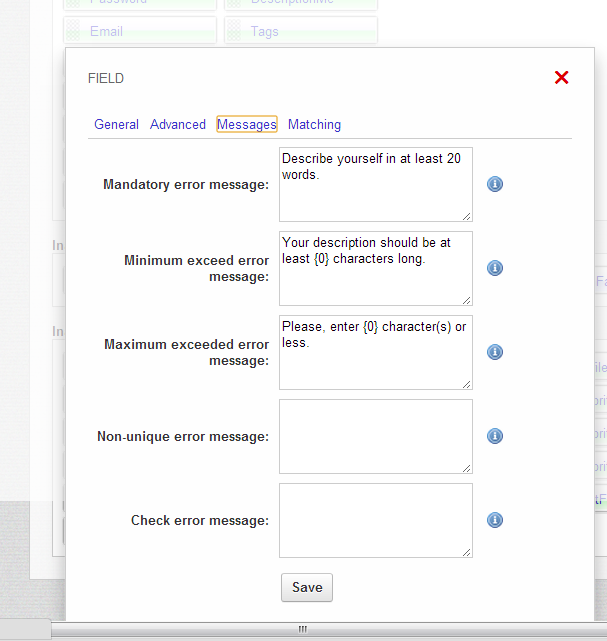
Task: Go to the Matching tab
Action: [x=314, y=125]
